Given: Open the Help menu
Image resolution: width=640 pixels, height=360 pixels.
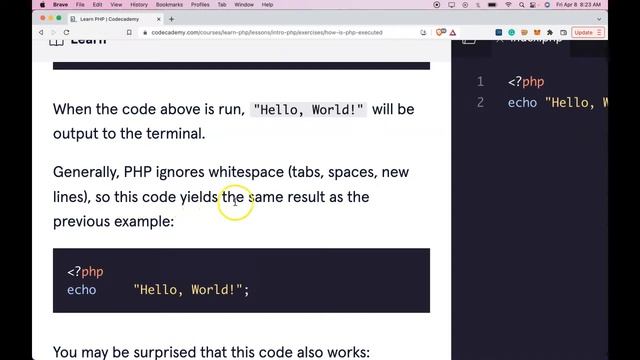Looking at the screenshot, I should [267, 5].
